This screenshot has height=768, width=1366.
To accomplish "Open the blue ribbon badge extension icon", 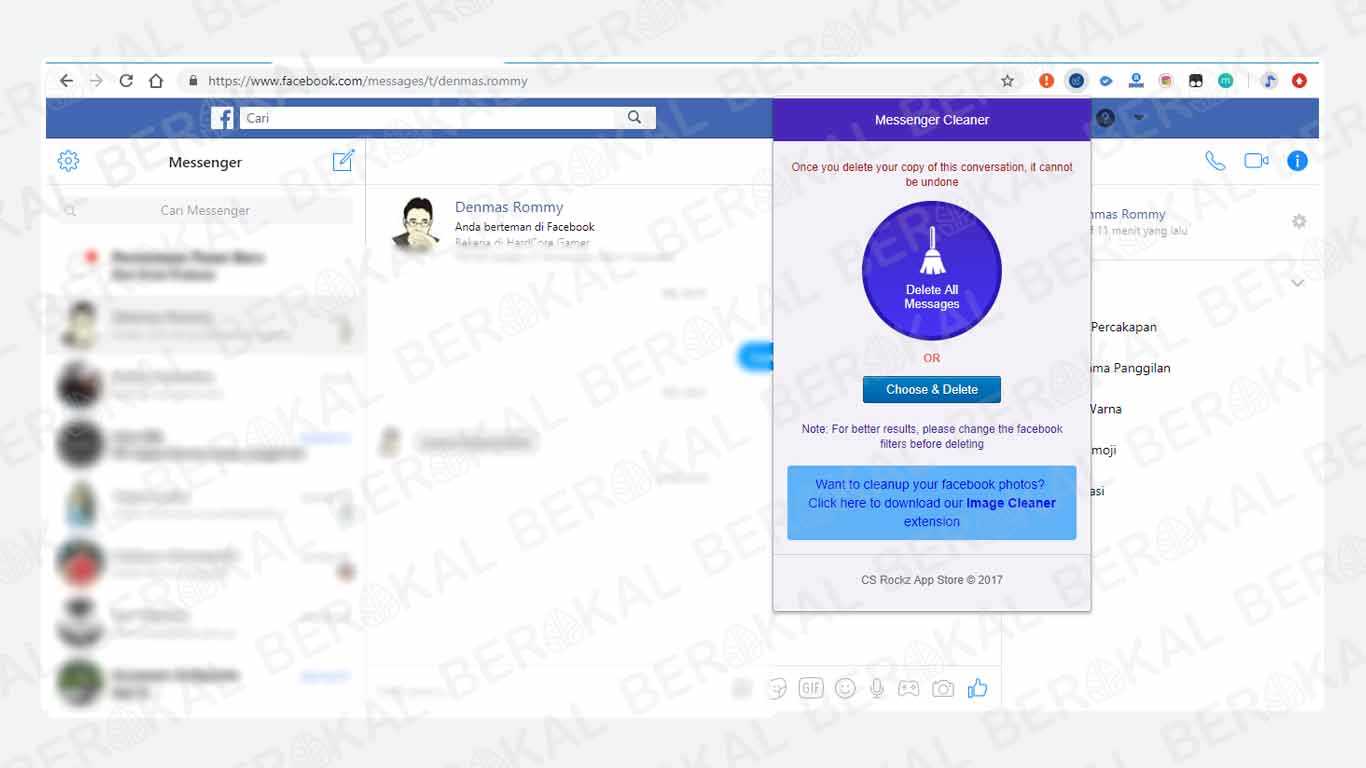I will click(1136, 81).
